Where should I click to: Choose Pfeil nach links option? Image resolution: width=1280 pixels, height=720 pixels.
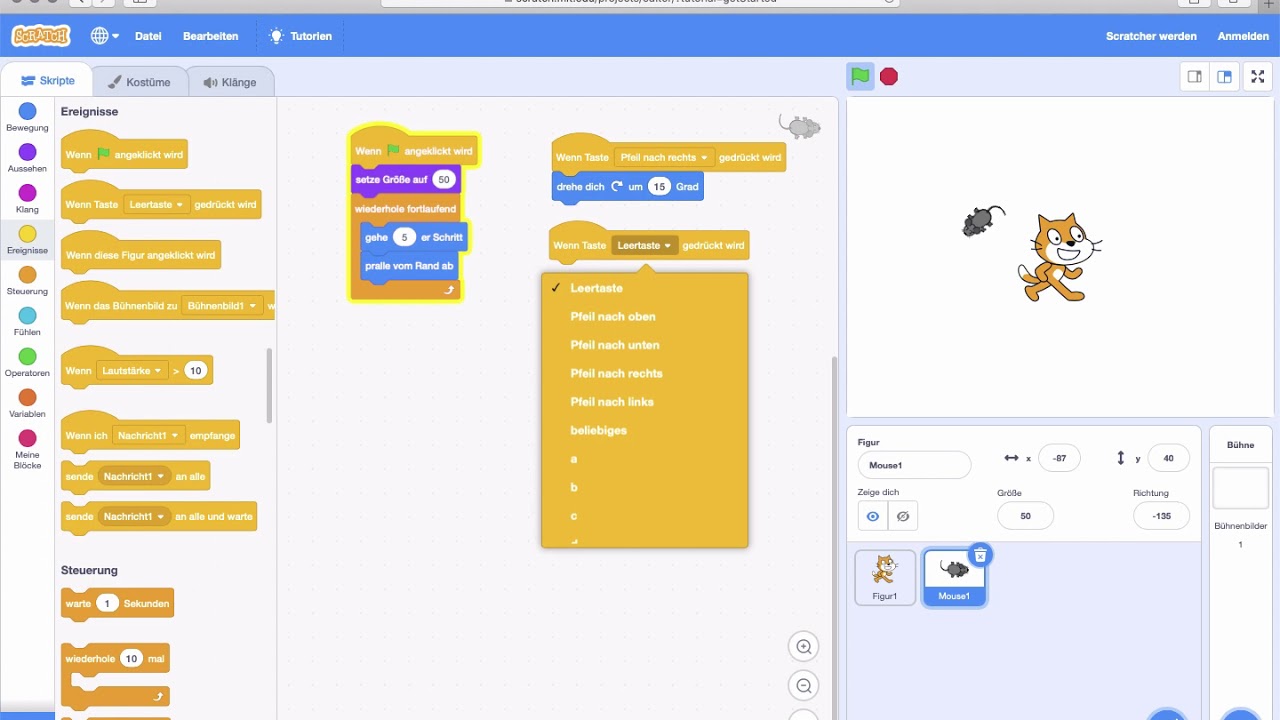coord(645,402)
